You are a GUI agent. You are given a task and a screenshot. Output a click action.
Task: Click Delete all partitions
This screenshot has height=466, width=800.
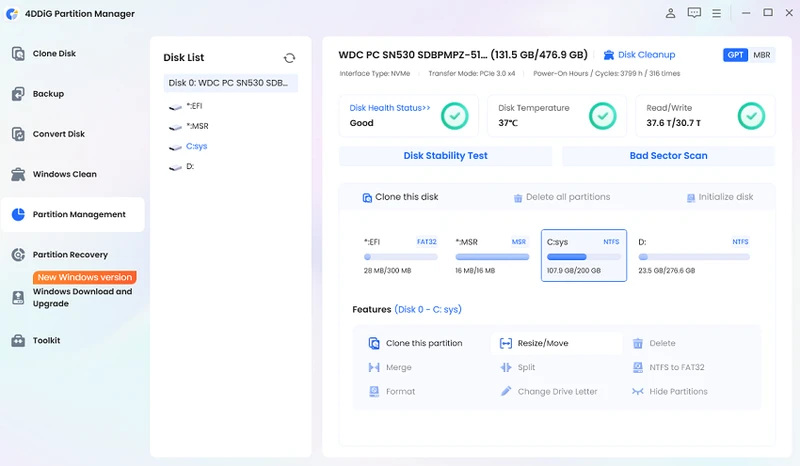click(562, 197)
